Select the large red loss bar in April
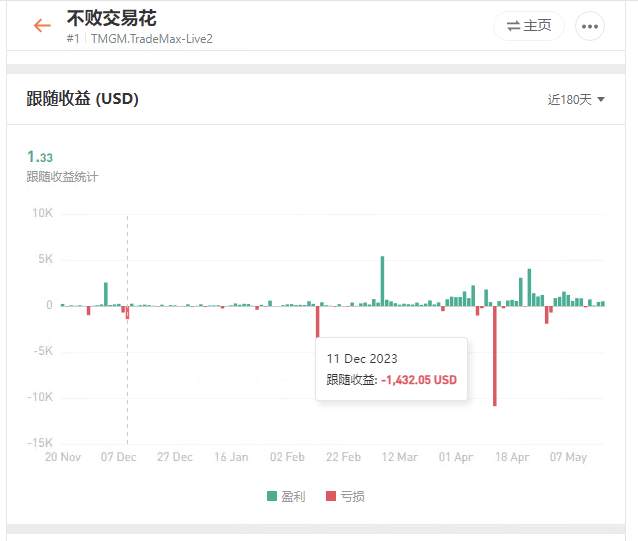Image resolution: width=638 pixels, height=541 pixels. pyautogui.click(x=495, y=356)
